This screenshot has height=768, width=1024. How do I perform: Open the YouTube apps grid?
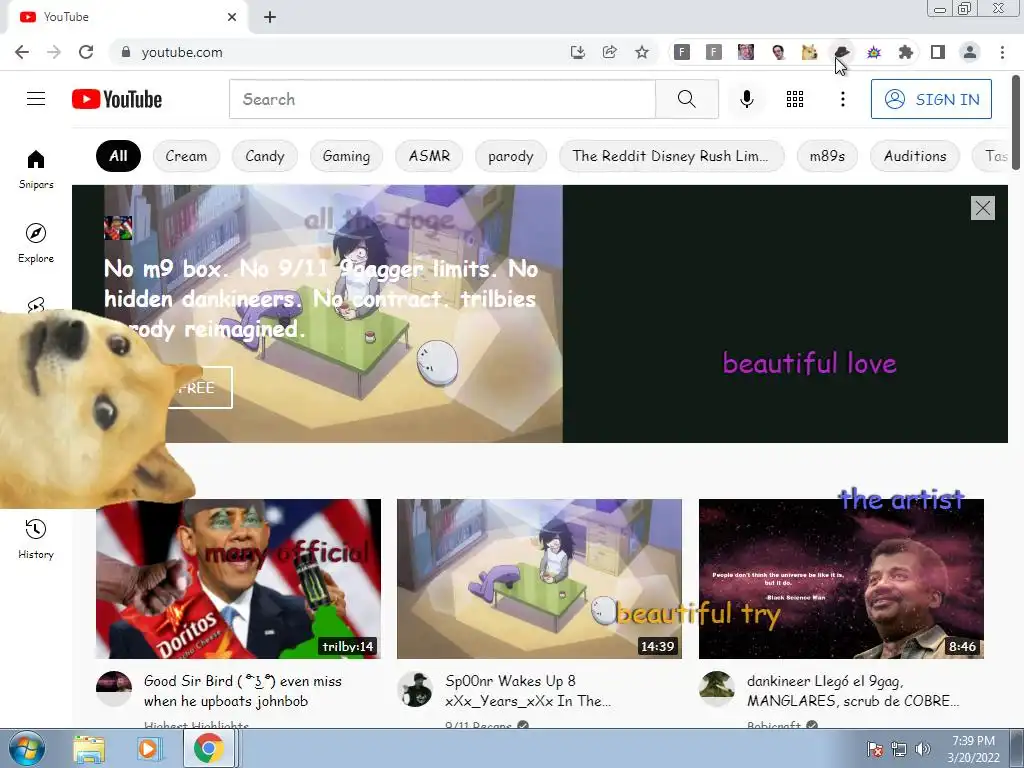point(795,99)
